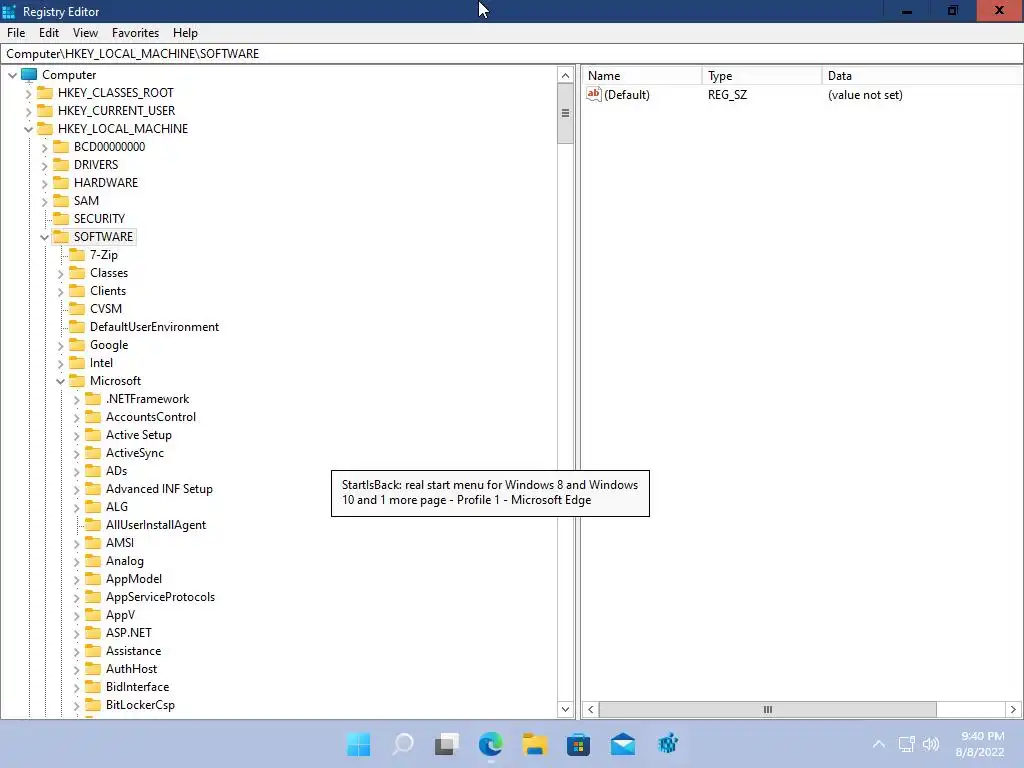Click the AllUserInstallAgent folder icon
The height and width of the screenshot is (768, 1024).
point(93,525)
